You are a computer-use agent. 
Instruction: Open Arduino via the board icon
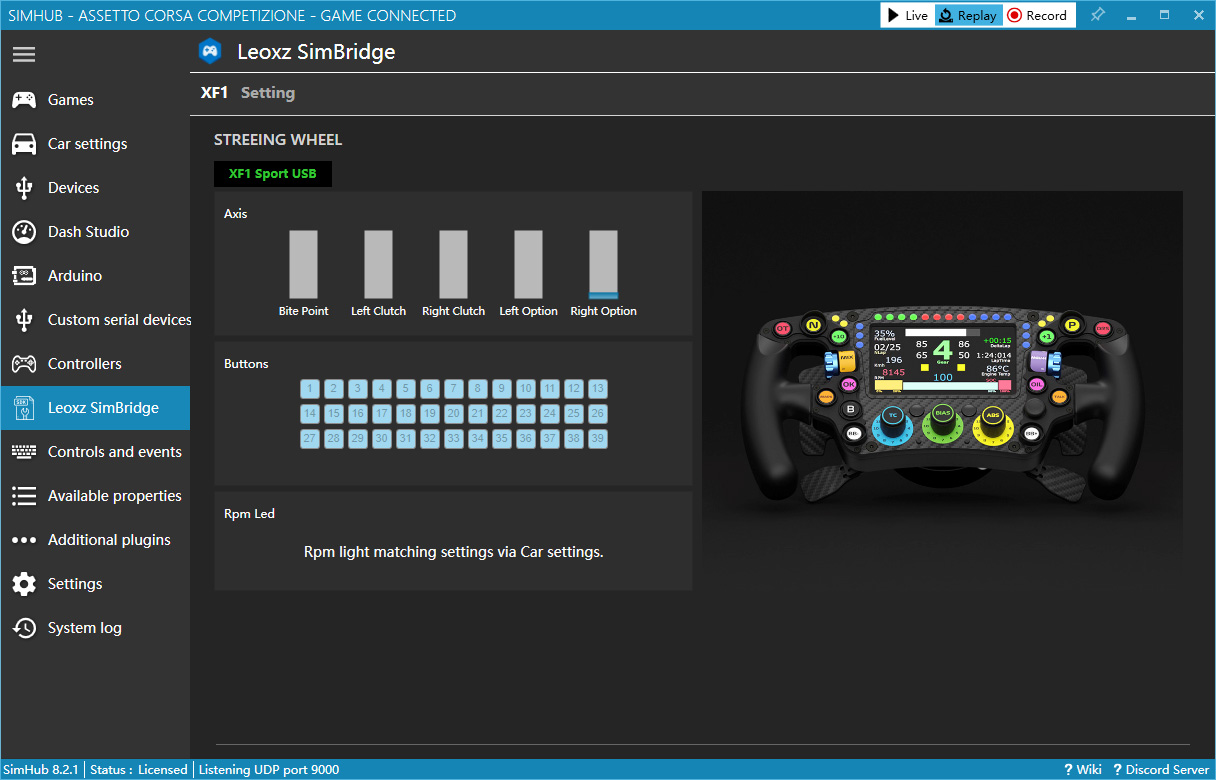tap(24, 276)
